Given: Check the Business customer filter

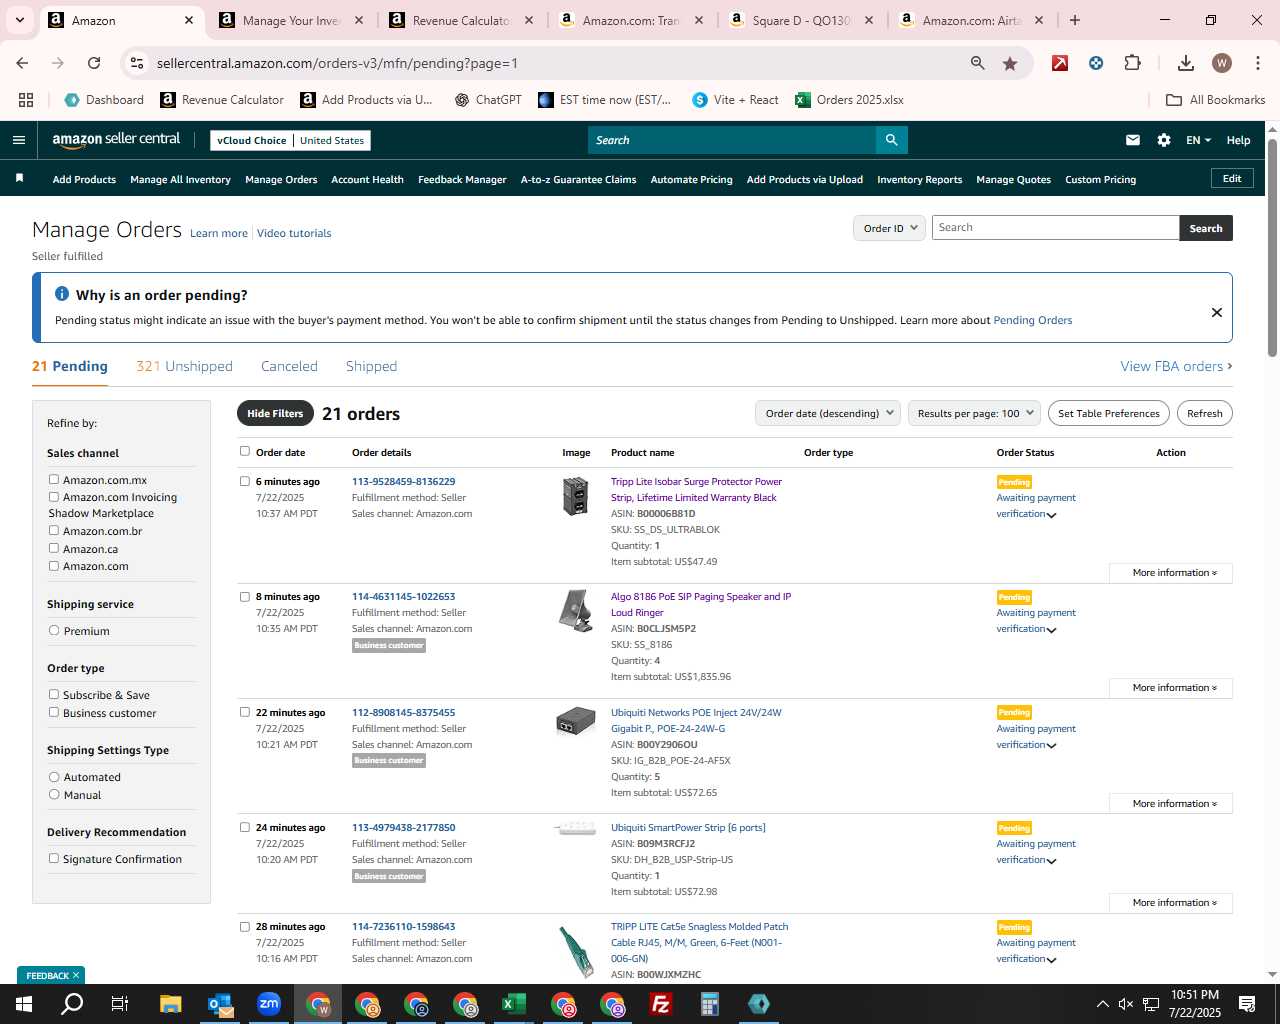Looking at the screenshot, I should [54, 712].
